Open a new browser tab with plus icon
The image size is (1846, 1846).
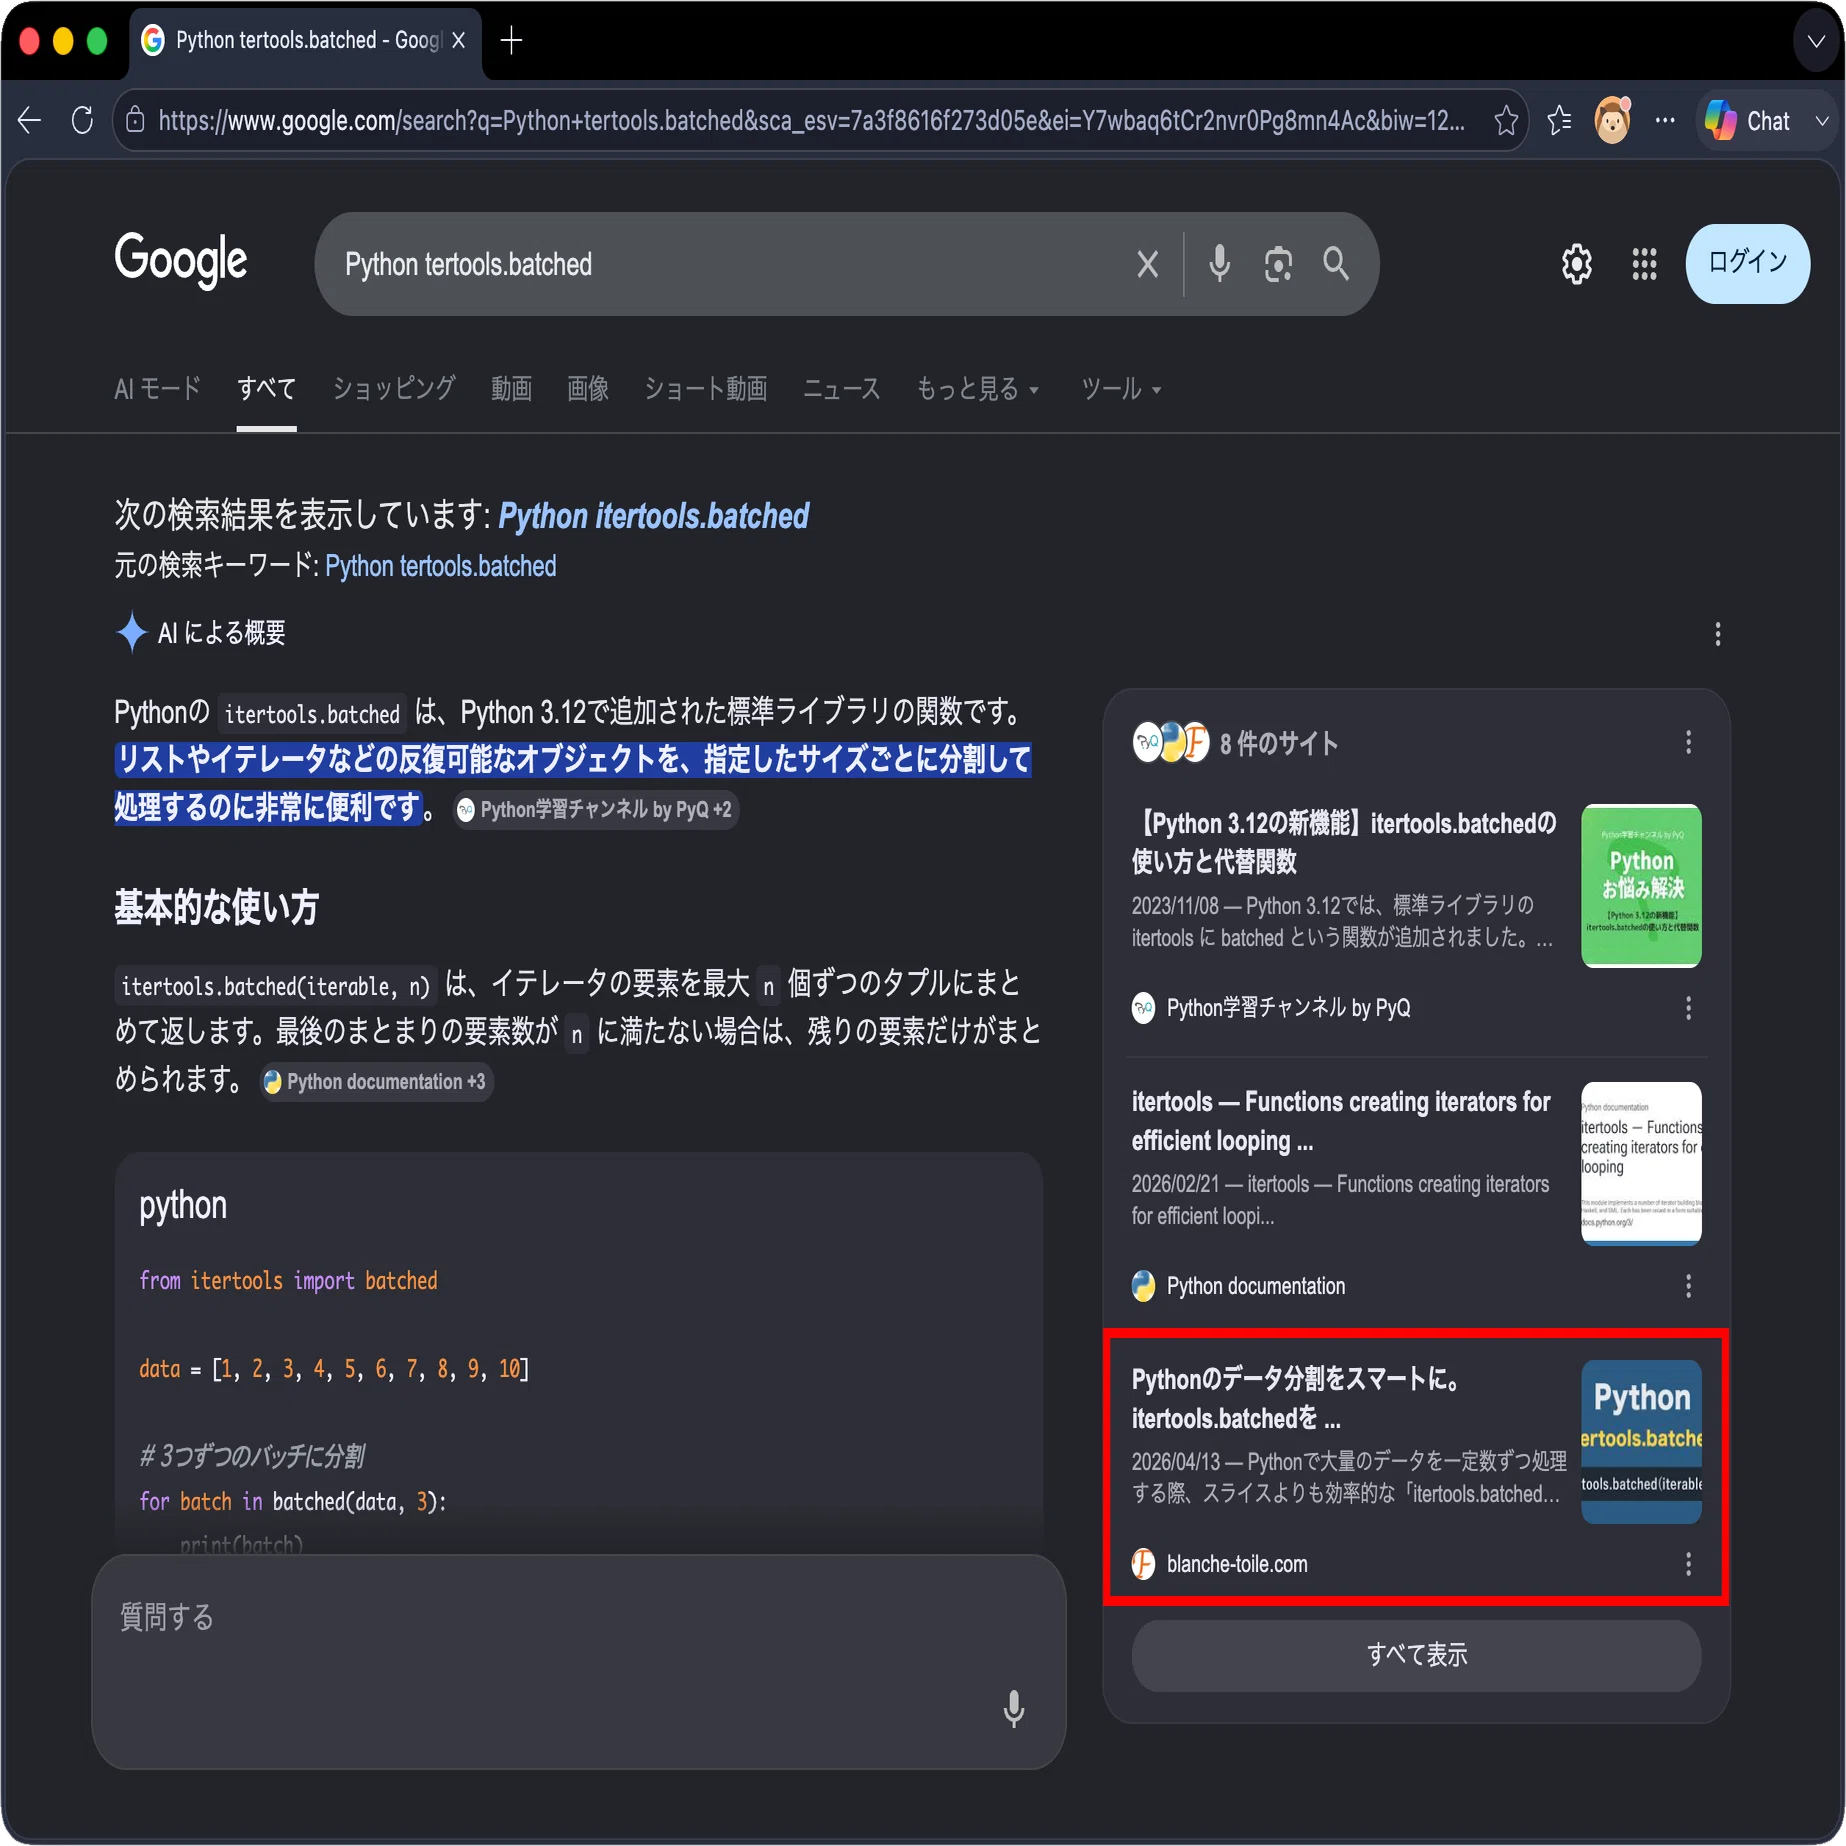click(x=511, y=40)
